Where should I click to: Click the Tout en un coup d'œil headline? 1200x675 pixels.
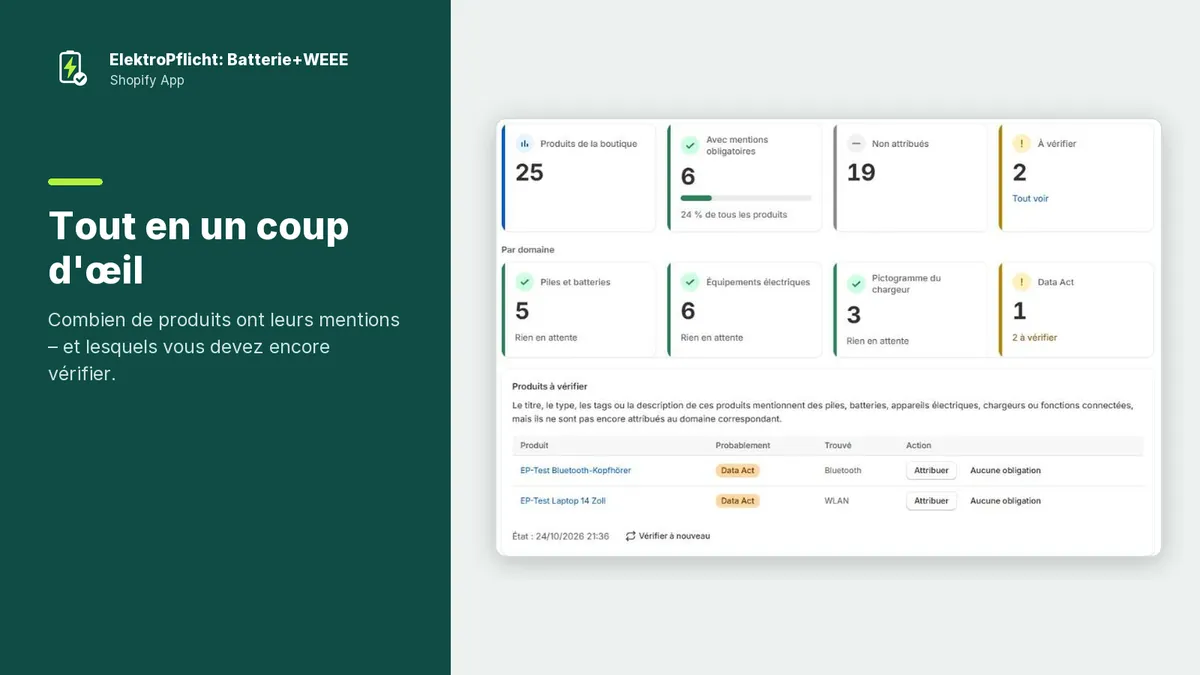coord(199,247)
